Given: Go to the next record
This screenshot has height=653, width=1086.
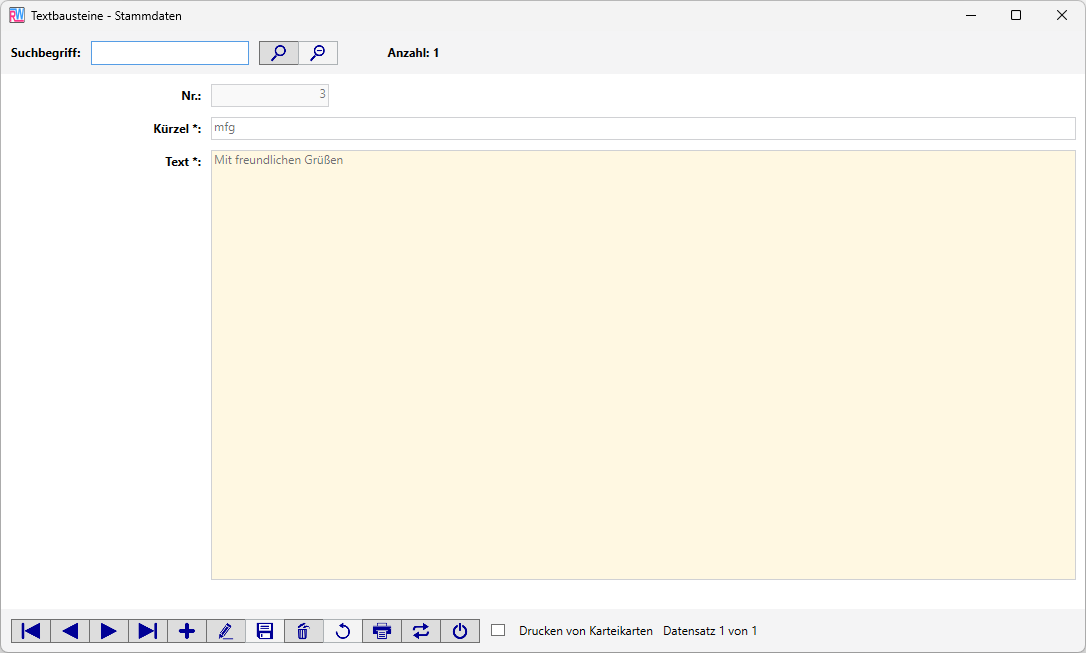Looking at the screenshot, I should (109, 631).
